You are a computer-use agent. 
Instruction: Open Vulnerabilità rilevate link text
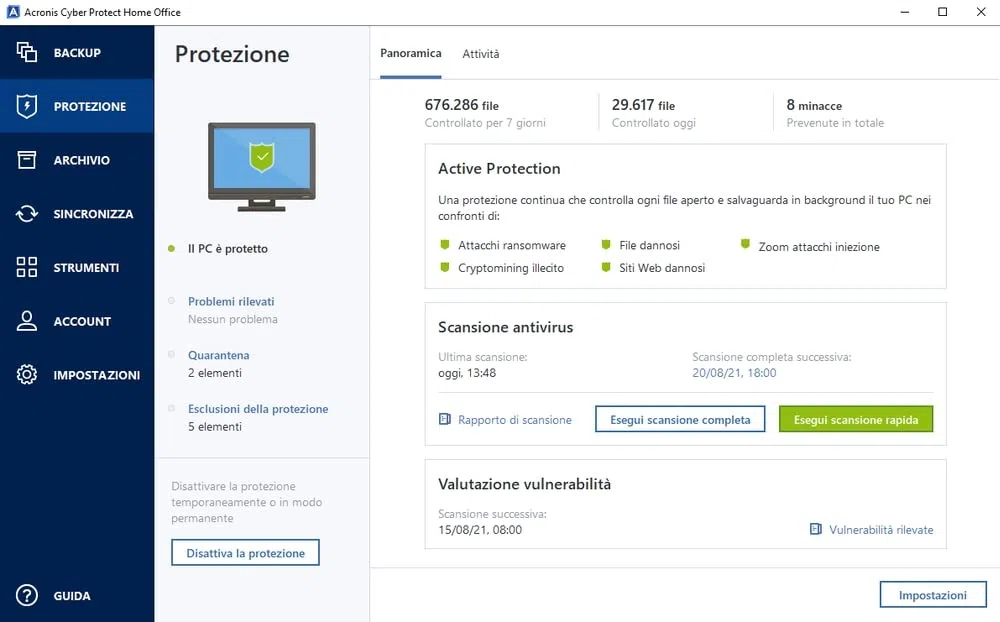coord(881,529)
